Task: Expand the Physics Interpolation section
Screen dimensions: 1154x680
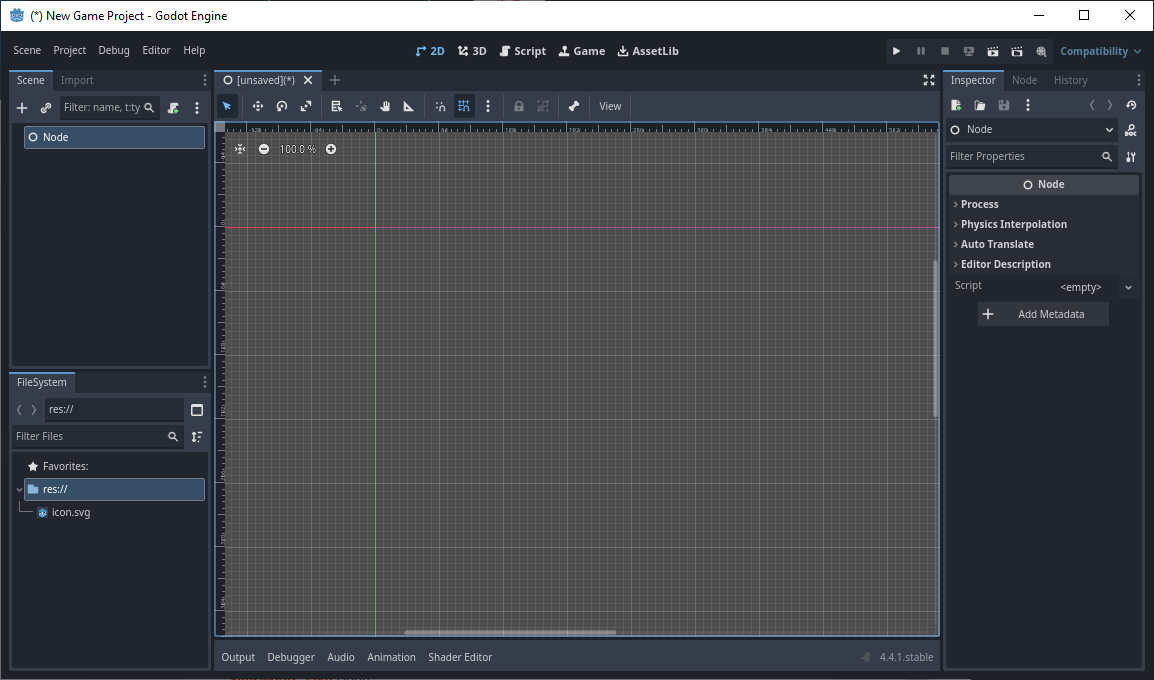Action: pos(1013,224)
